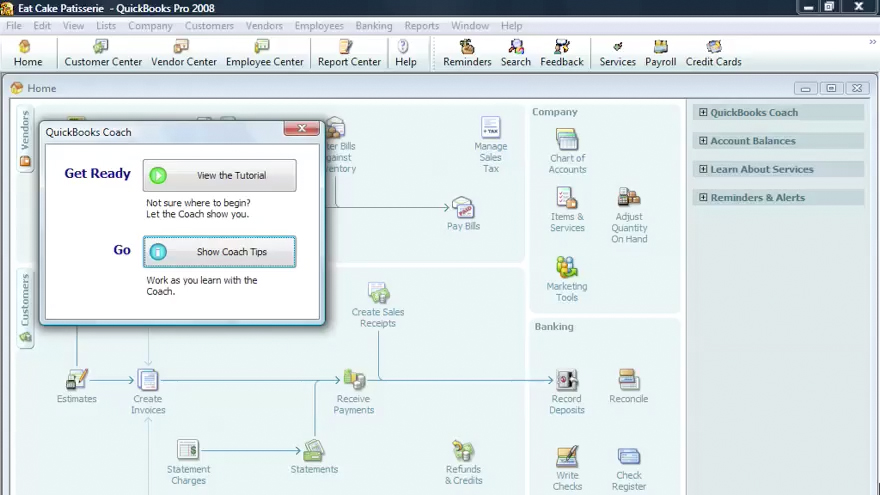Click Create Sales Receipts icon
Screen dimensions: 880x495
pos(378,305)
